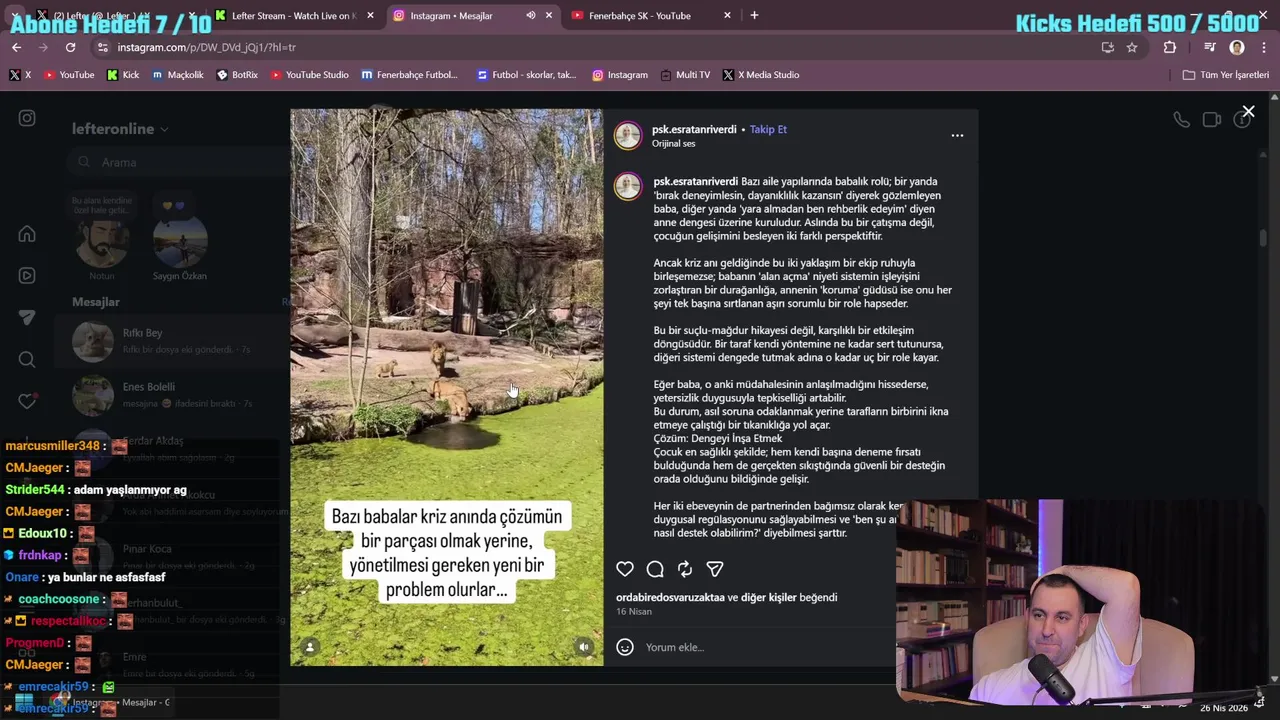Expand the lefteronline account switcher chevron
Screen dimensions: 1280x720
pos(164,129)
